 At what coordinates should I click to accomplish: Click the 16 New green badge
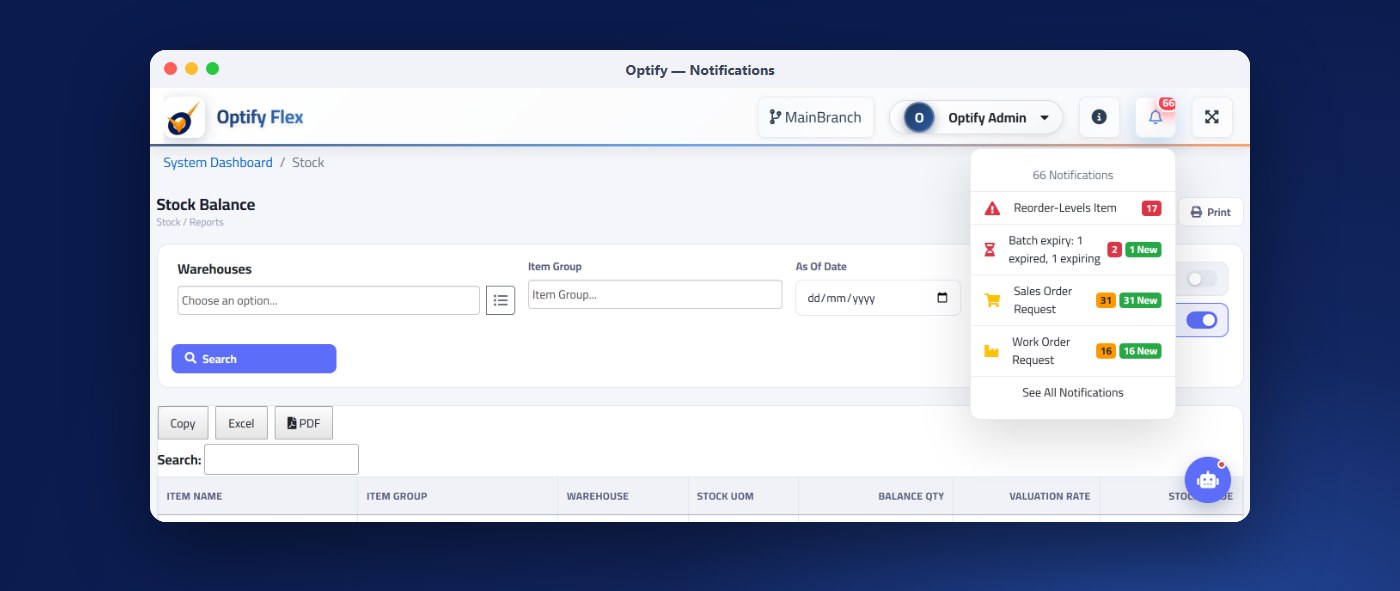tap(1140, 351)
